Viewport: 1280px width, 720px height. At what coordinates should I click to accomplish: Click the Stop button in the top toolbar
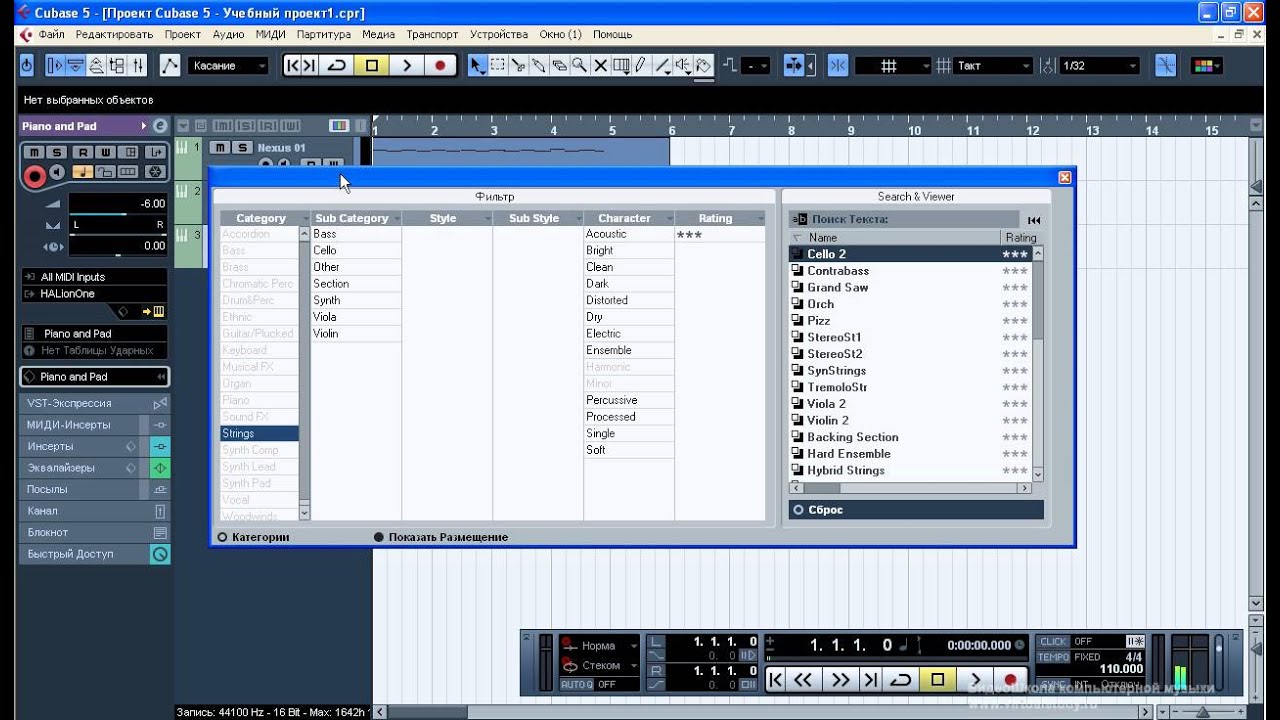pyautogui.click(x=372, y=66)
